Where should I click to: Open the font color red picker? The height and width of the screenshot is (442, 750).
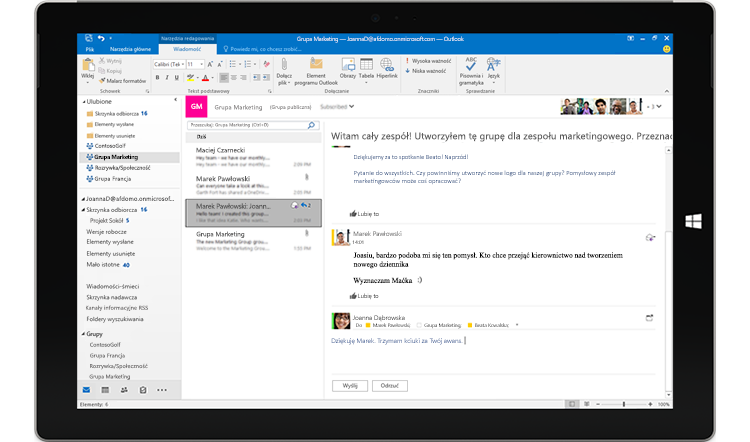click(212, 77)
